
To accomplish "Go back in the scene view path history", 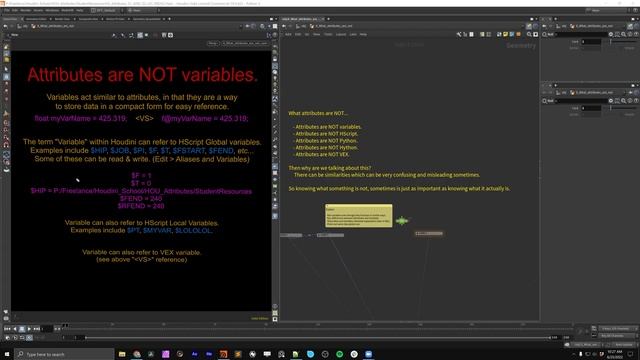I will coord(6,26).
